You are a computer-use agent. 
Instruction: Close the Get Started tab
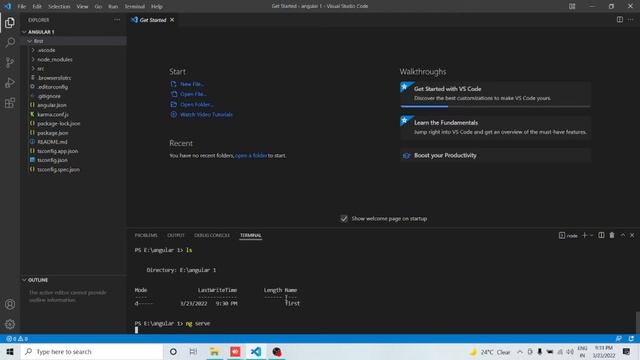pyautogui.click(x=172, y=20)
